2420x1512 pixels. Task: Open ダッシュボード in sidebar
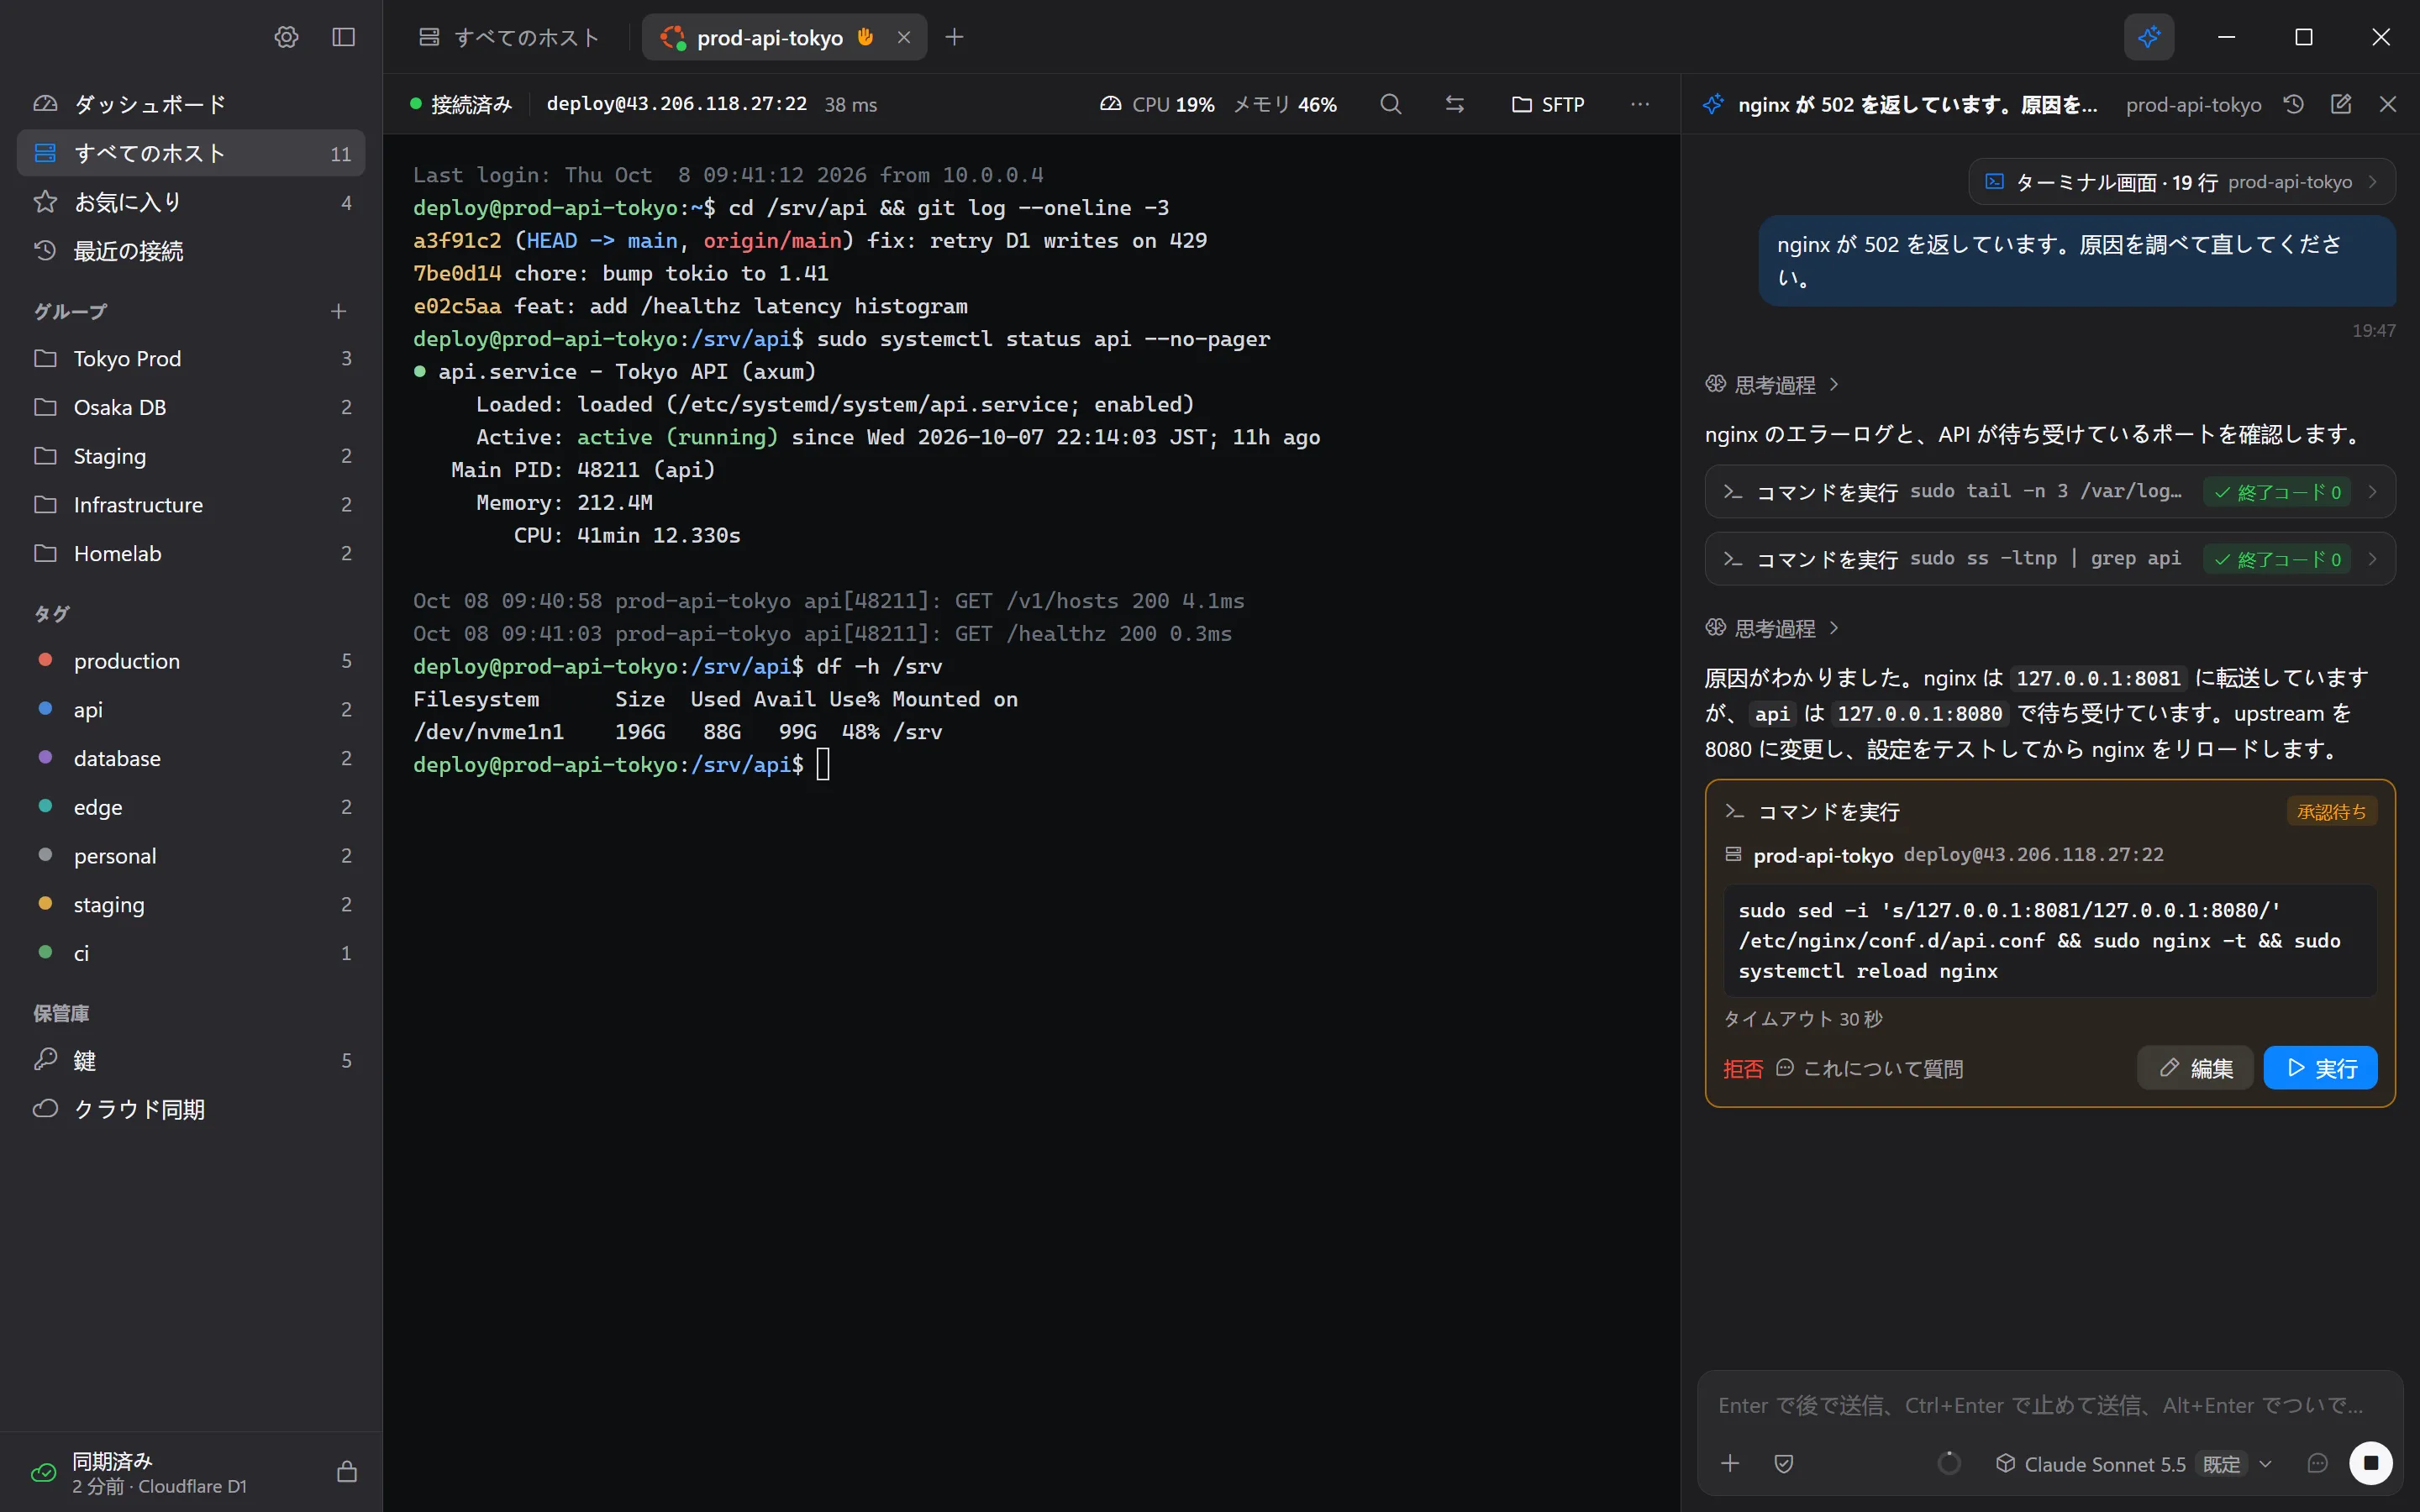pyautogui.click(x=190, y=104)
